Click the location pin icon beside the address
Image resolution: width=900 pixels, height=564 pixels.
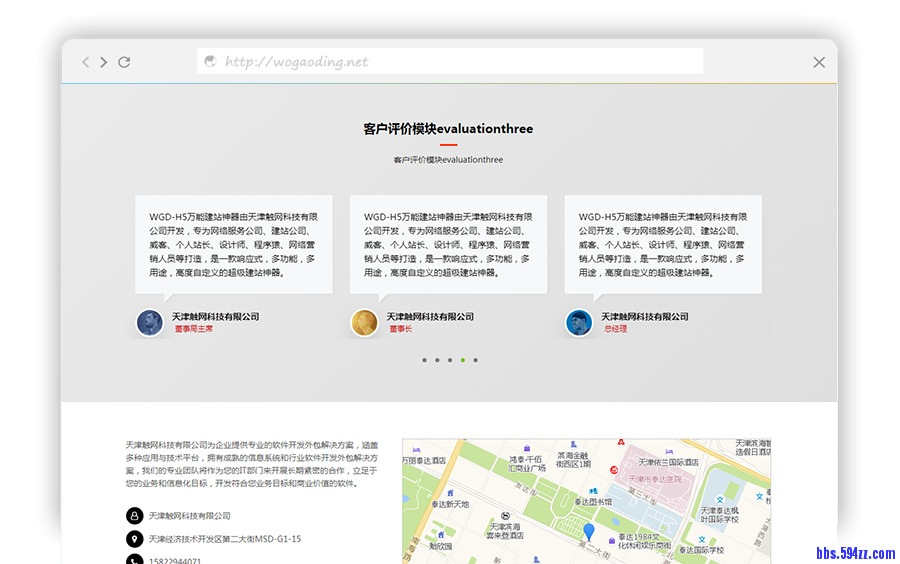point(134,539)
